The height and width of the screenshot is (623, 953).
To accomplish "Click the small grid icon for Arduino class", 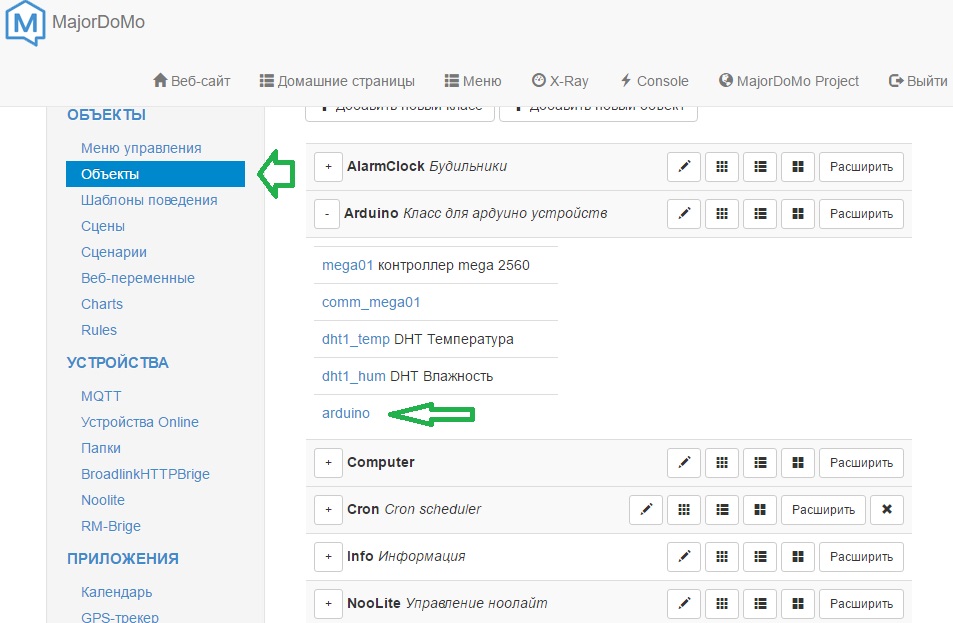I will click(x=722, y=214).
